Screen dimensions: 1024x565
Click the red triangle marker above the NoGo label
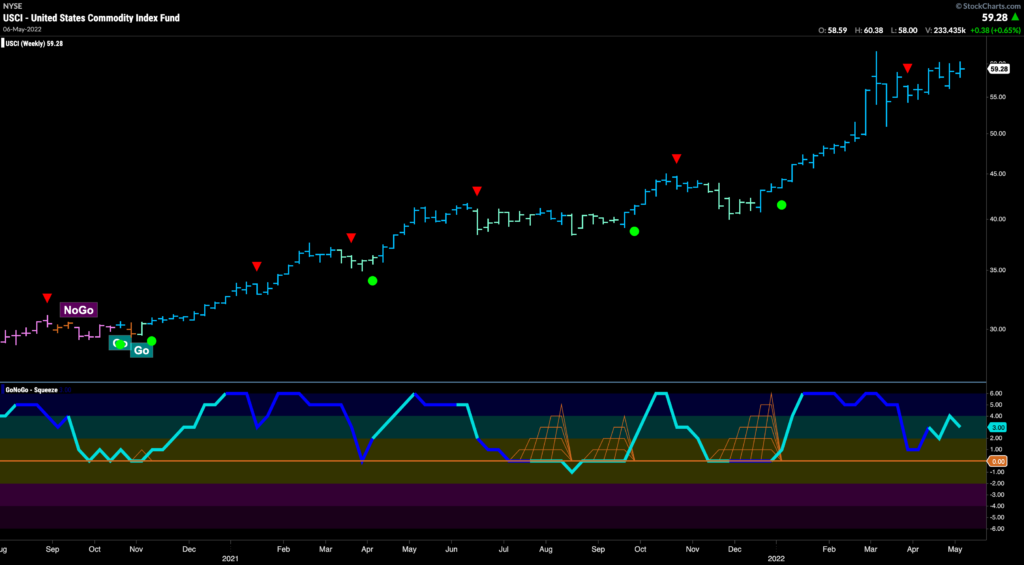tap(47, 298)
